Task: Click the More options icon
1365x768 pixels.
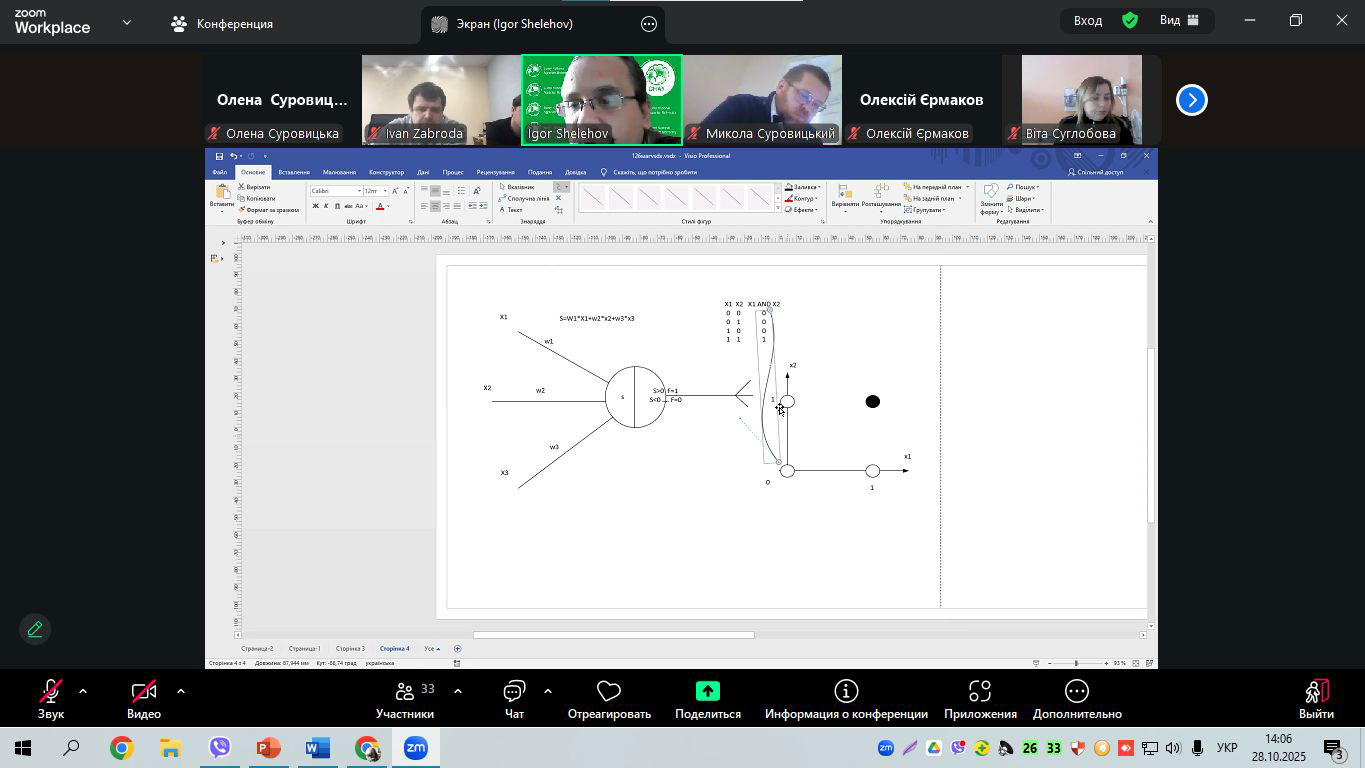Action: (1077, 692)
